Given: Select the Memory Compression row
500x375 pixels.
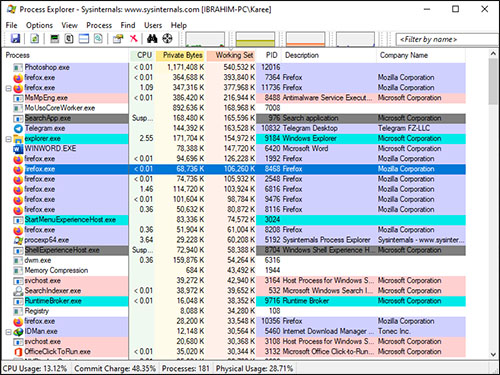Looking at the screenshot, I should pos(234,270).
